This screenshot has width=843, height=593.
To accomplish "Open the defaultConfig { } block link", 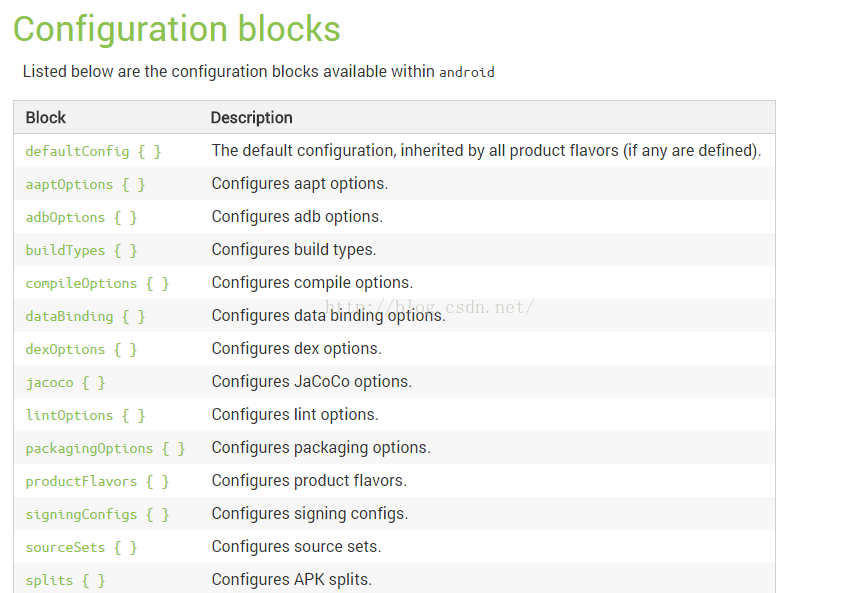I will pyautogui.click(x=93, y=151).
